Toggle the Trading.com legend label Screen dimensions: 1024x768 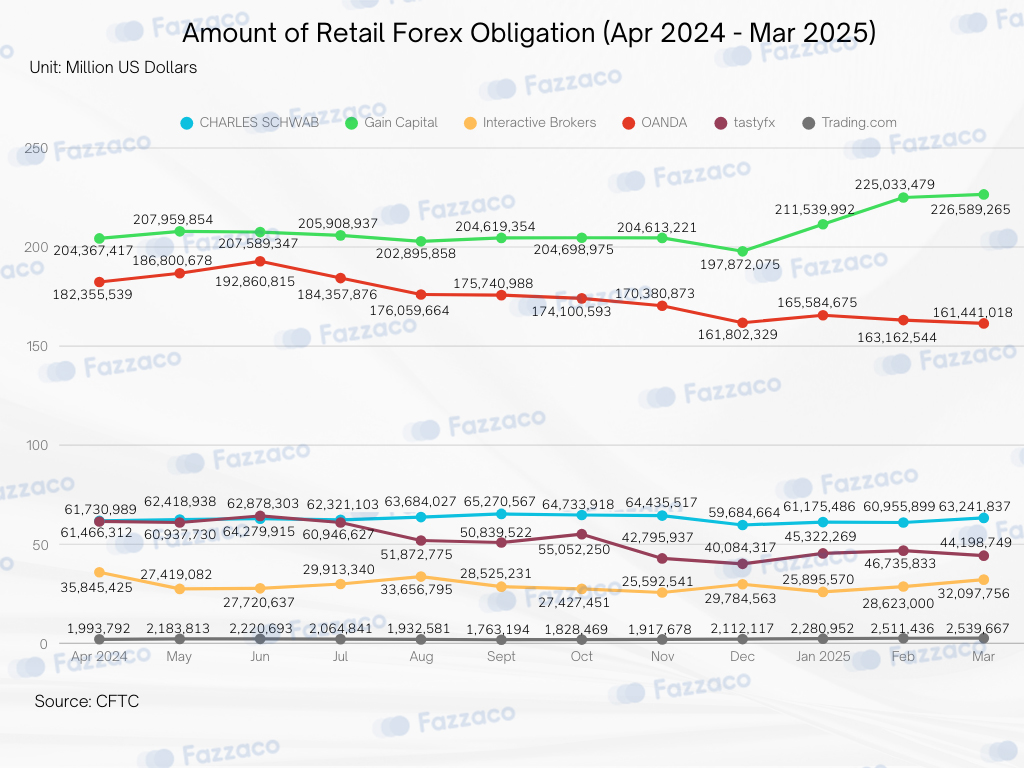(x=859, y=123)
